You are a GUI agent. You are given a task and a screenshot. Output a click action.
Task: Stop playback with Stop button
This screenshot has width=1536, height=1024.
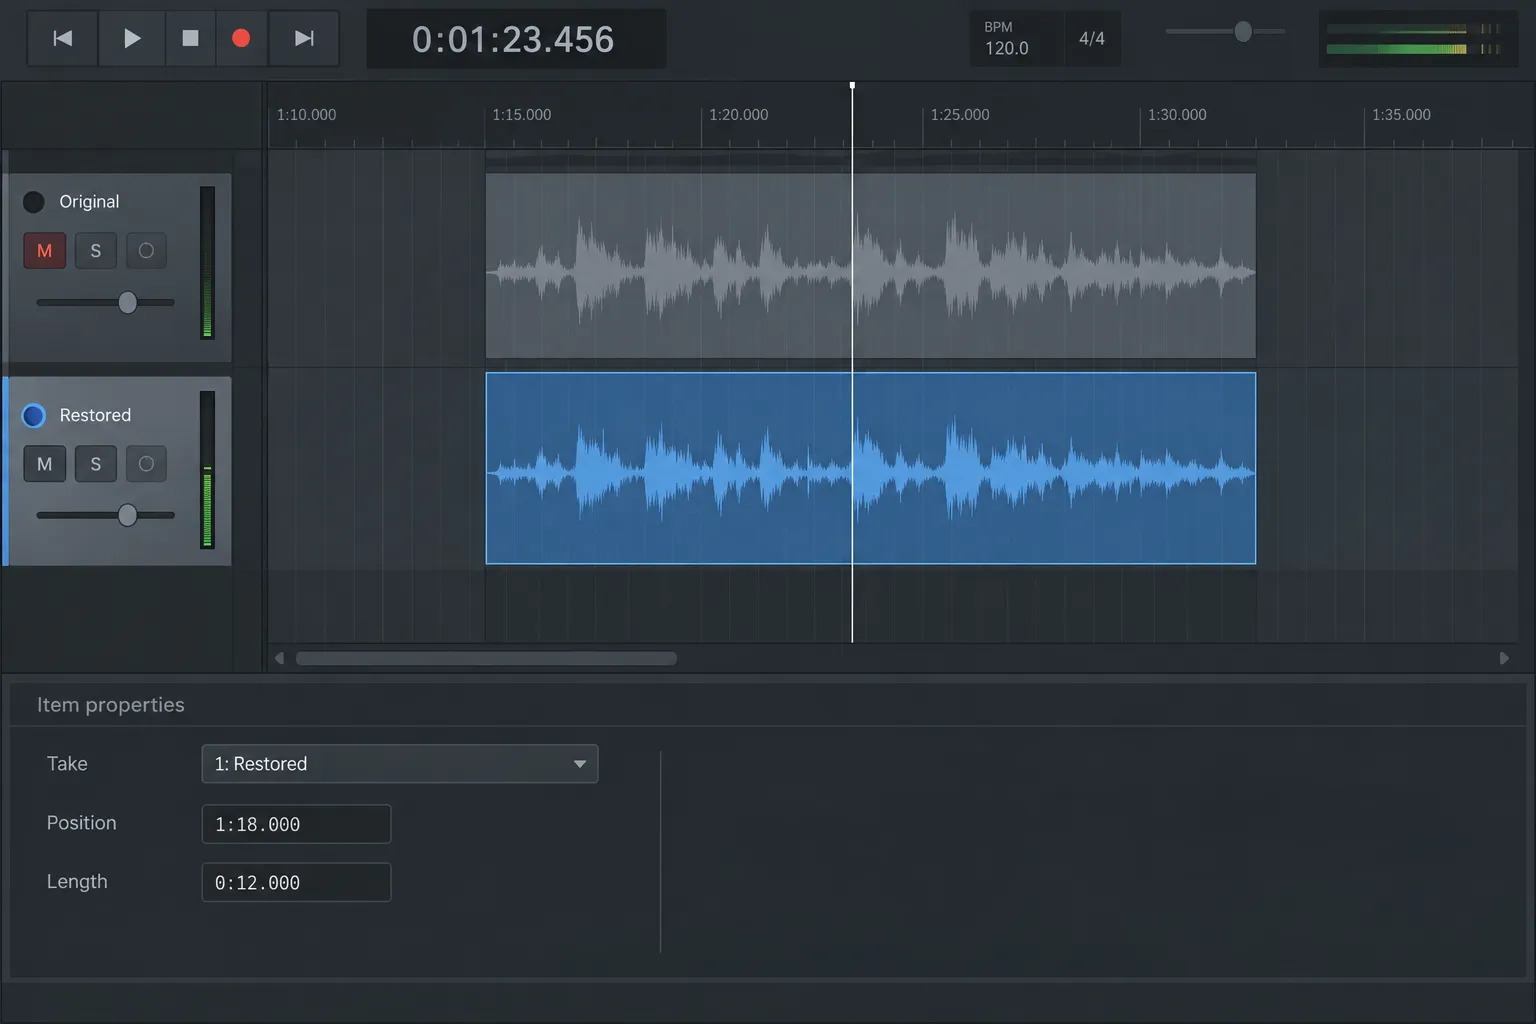tap(190, 38)
